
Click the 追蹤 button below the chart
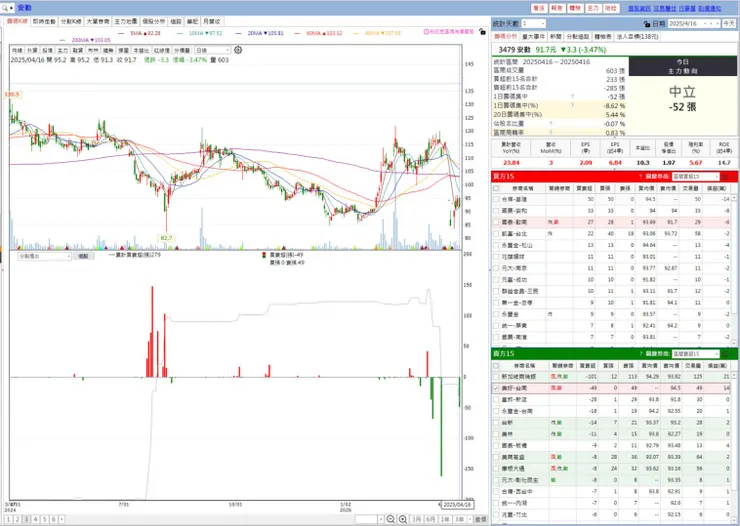(x=84, y=256)
